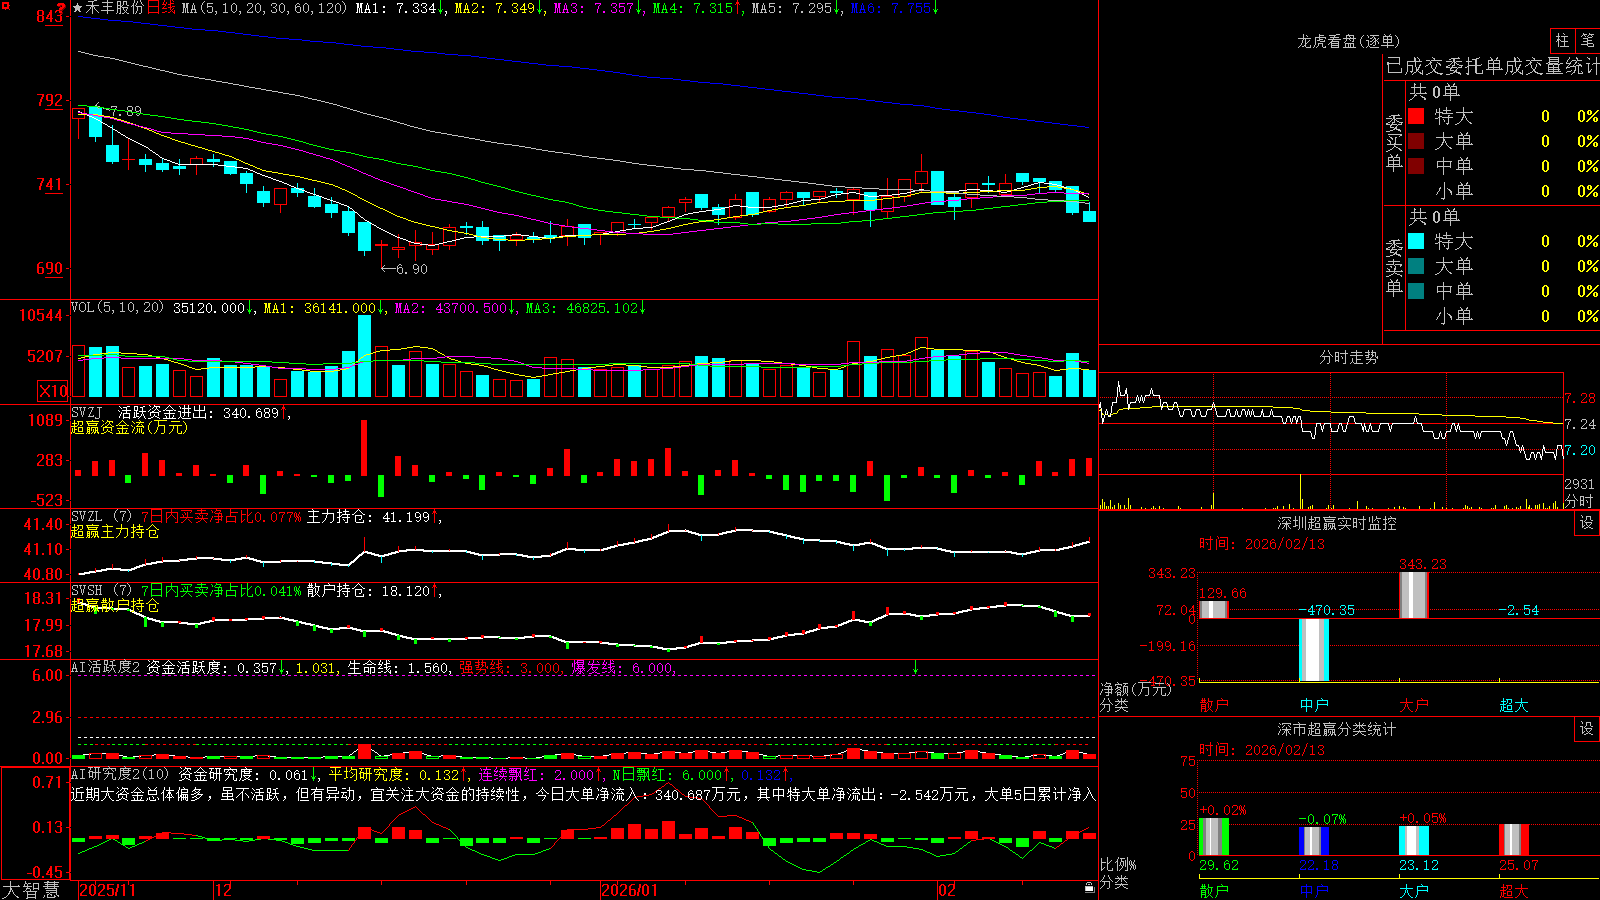Click the AI活跃度2 indicator label

click(x=105, y=667)
